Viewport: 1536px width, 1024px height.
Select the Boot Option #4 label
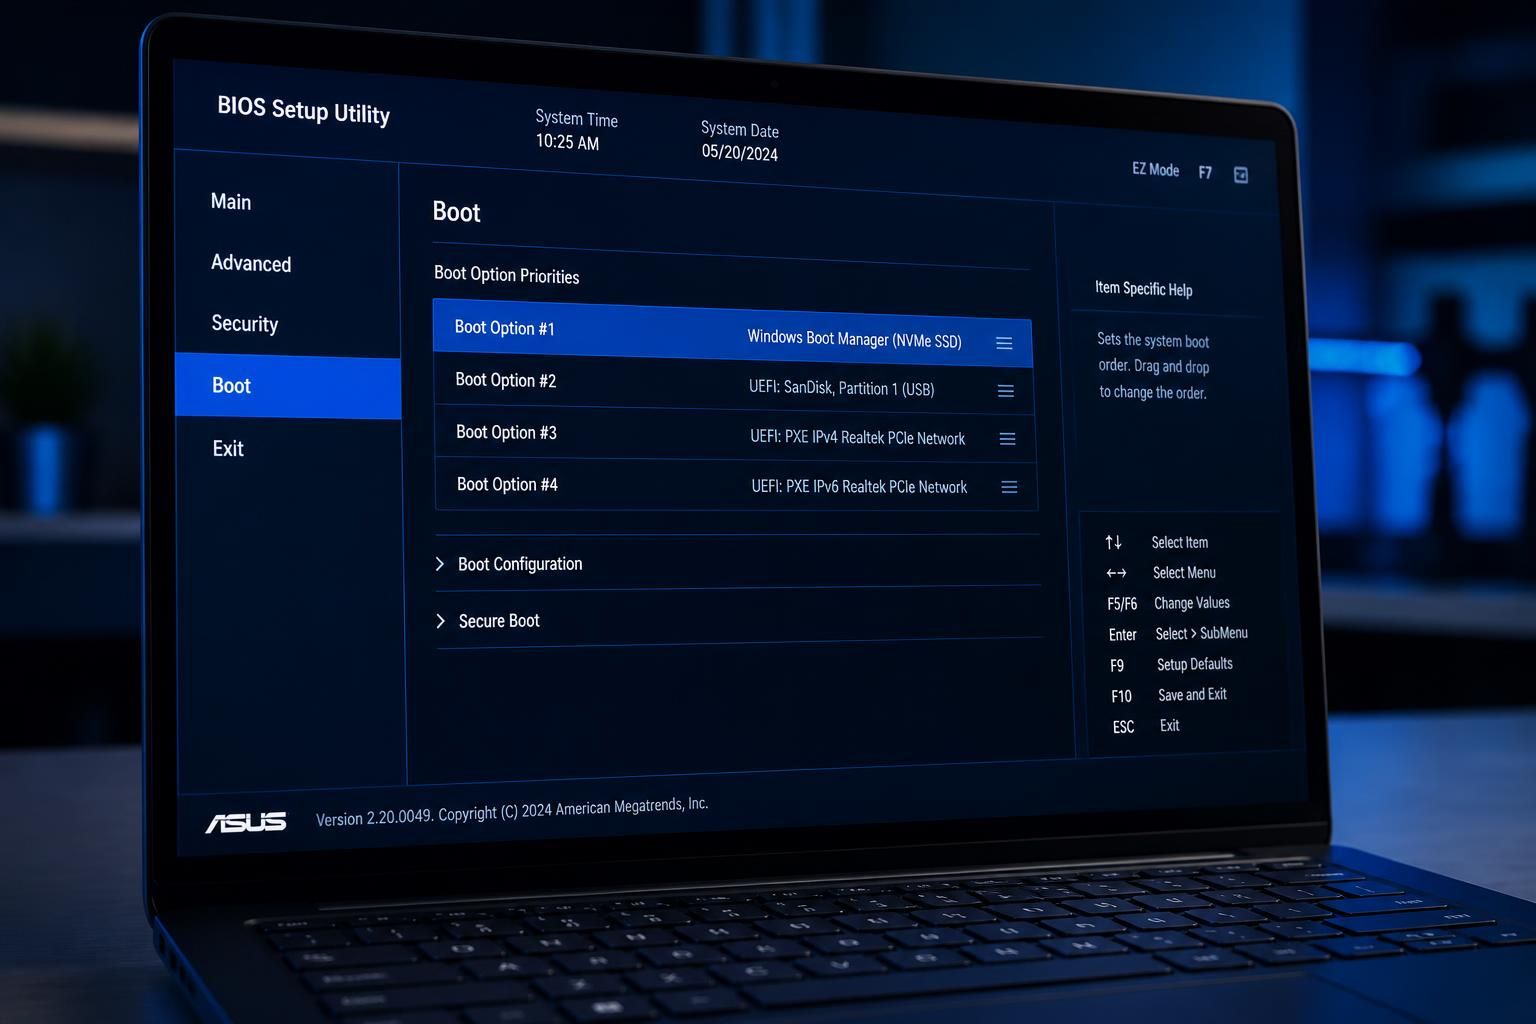pyautogui.click(x=507, y=484)
